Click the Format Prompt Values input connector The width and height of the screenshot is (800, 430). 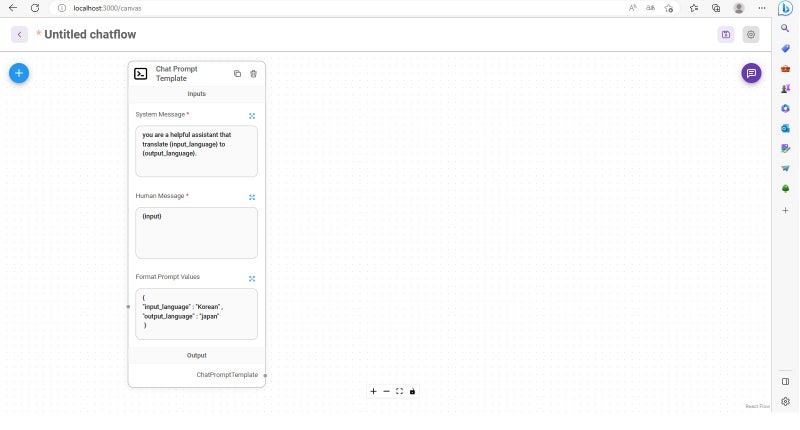point(128,307)
